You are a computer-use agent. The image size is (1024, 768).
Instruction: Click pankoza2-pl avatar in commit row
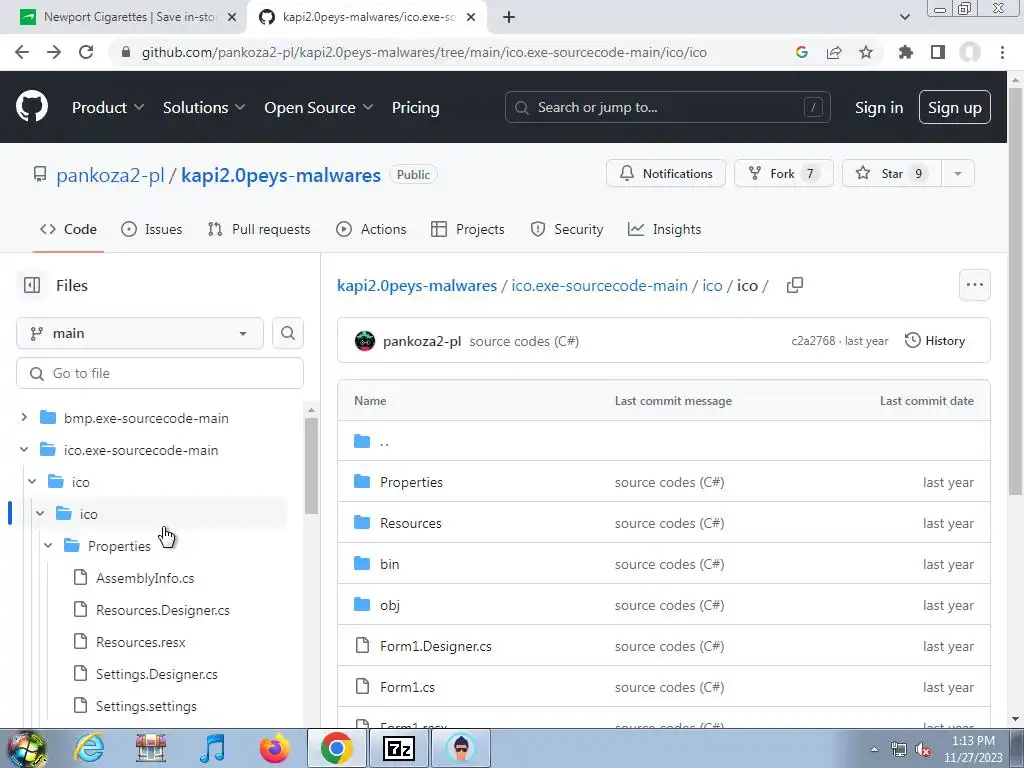[x=365, y=341]
